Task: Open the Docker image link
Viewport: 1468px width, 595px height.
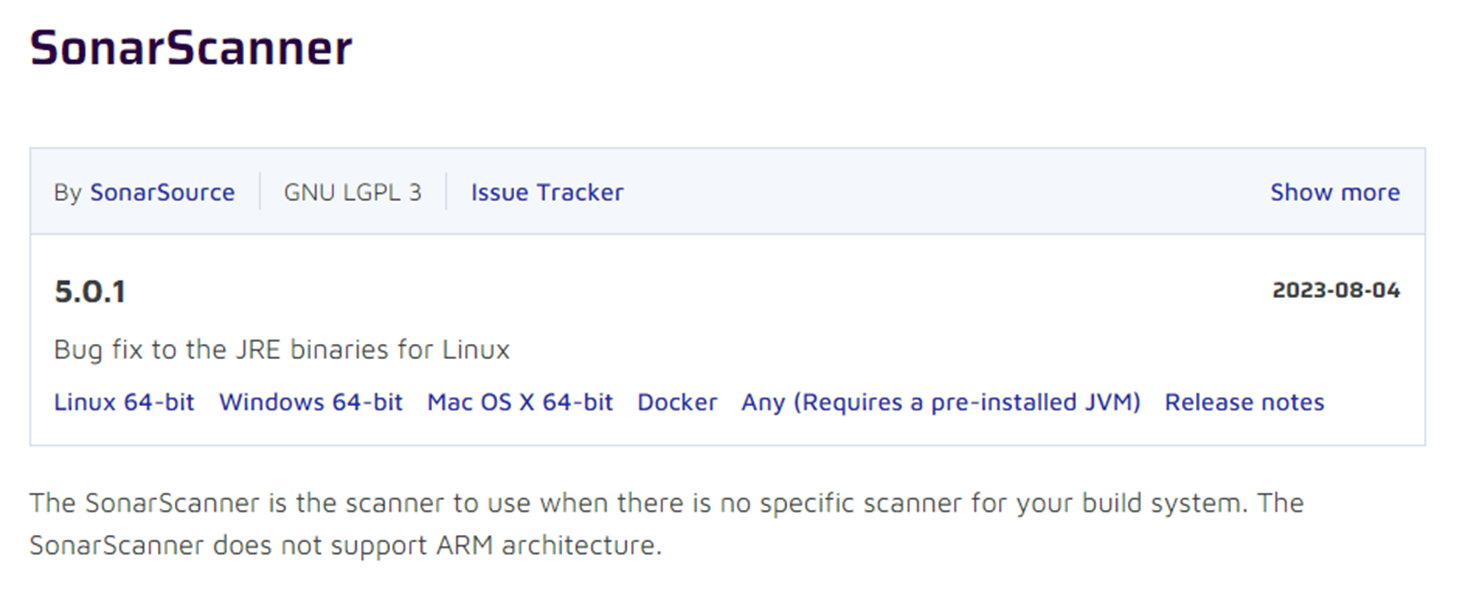Action: click(x=677, y=402)
